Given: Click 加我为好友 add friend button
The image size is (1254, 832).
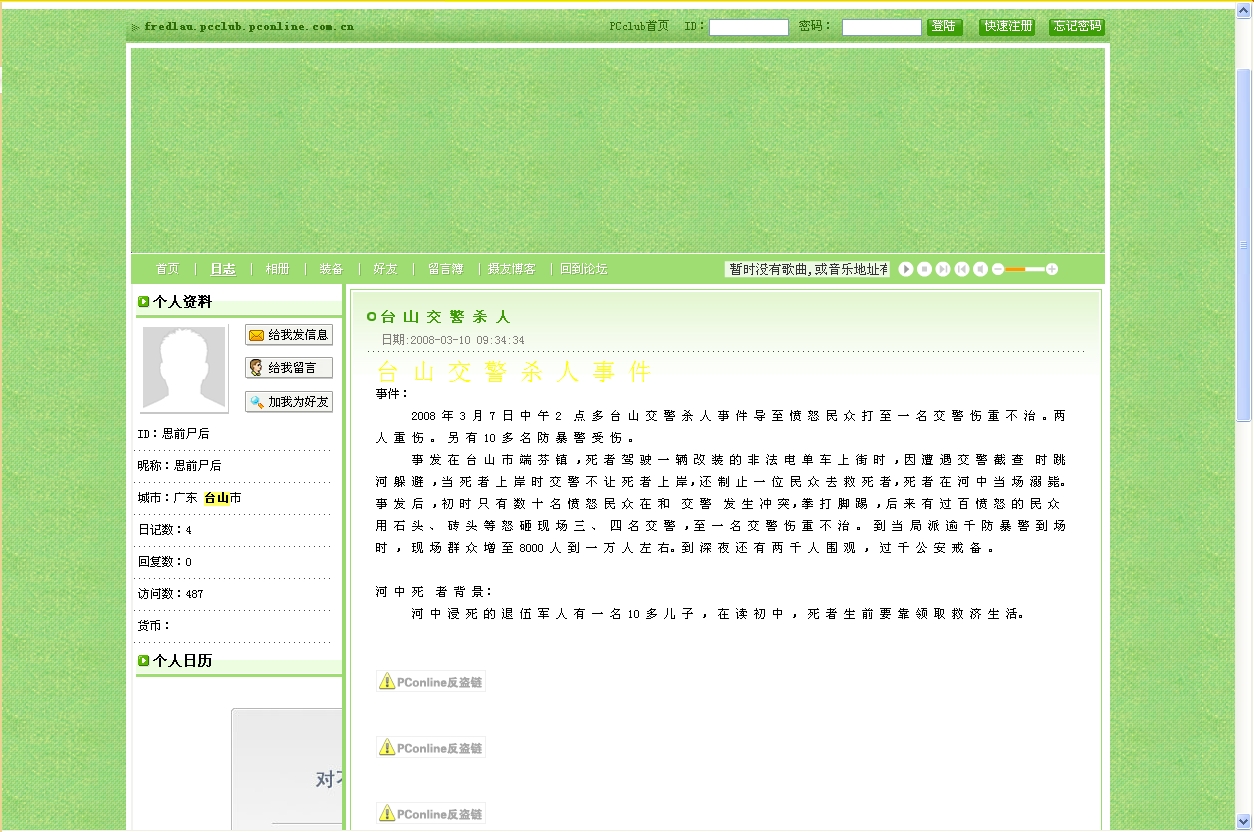Looking at the screenshot, I should (289, 402).
